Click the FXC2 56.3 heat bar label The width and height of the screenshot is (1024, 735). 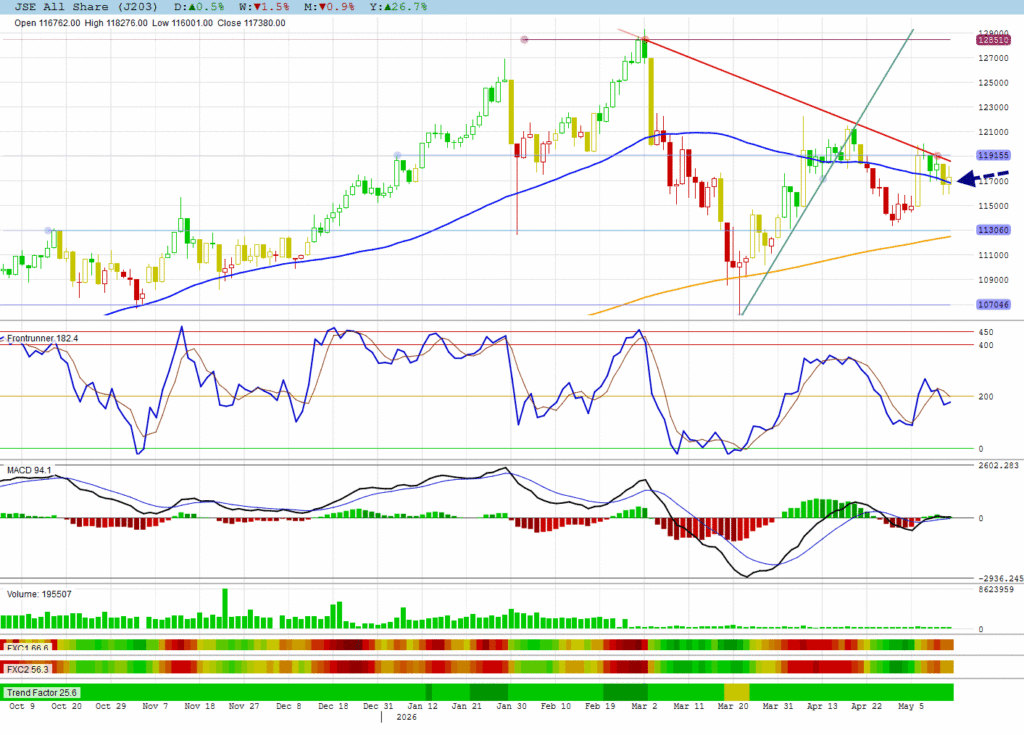27,670
